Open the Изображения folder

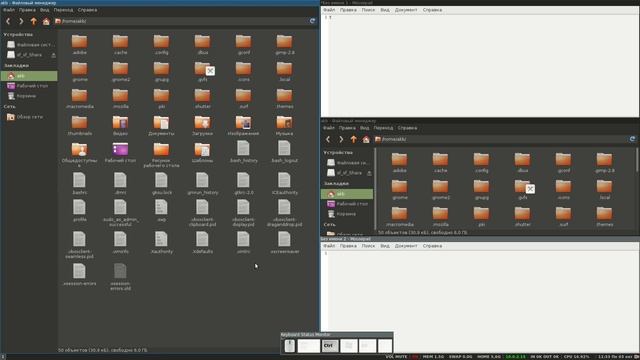[x=243, y=125]
